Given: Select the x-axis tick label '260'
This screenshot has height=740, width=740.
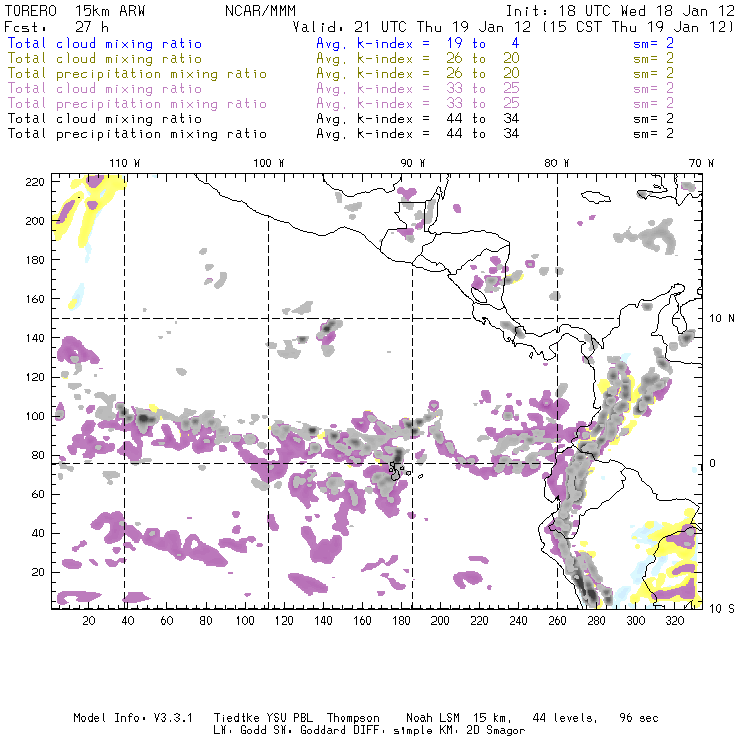Looking at the screenshot, I should pos(557,621).
